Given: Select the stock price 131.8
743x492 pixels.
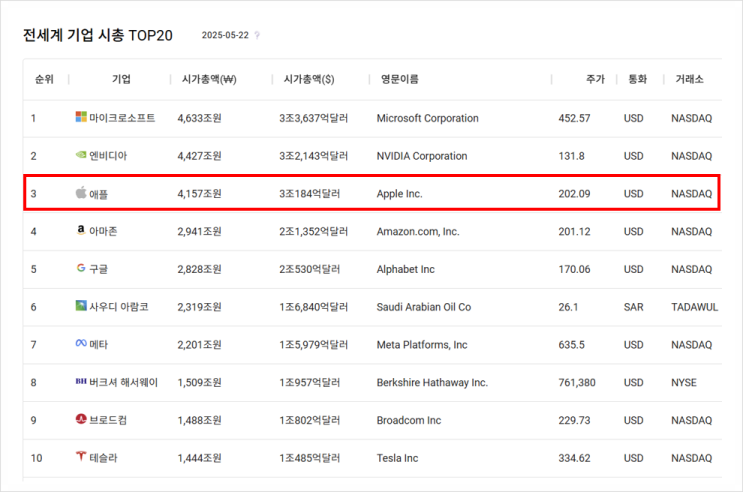Looking at the screenshot, I should pyautogui.click(x=571, y=156).
